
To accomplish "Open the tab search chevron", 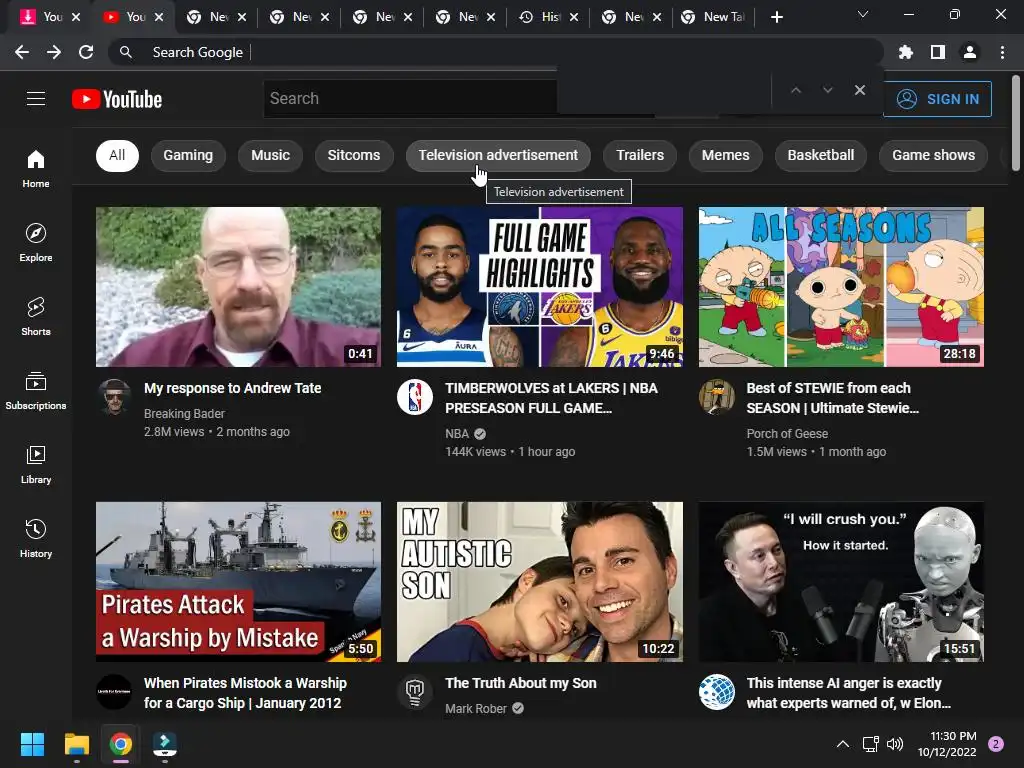I will tap(863, 14).
